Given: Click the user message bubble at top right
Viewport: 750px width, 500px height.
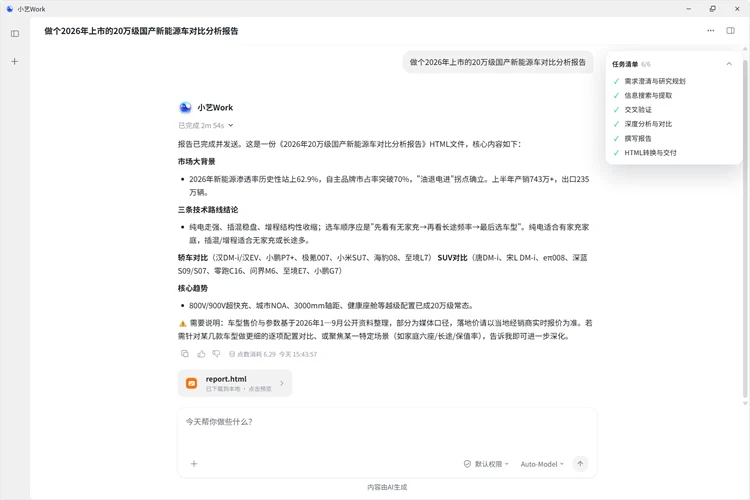Looking at the screenshot, I should pos(497,62).
